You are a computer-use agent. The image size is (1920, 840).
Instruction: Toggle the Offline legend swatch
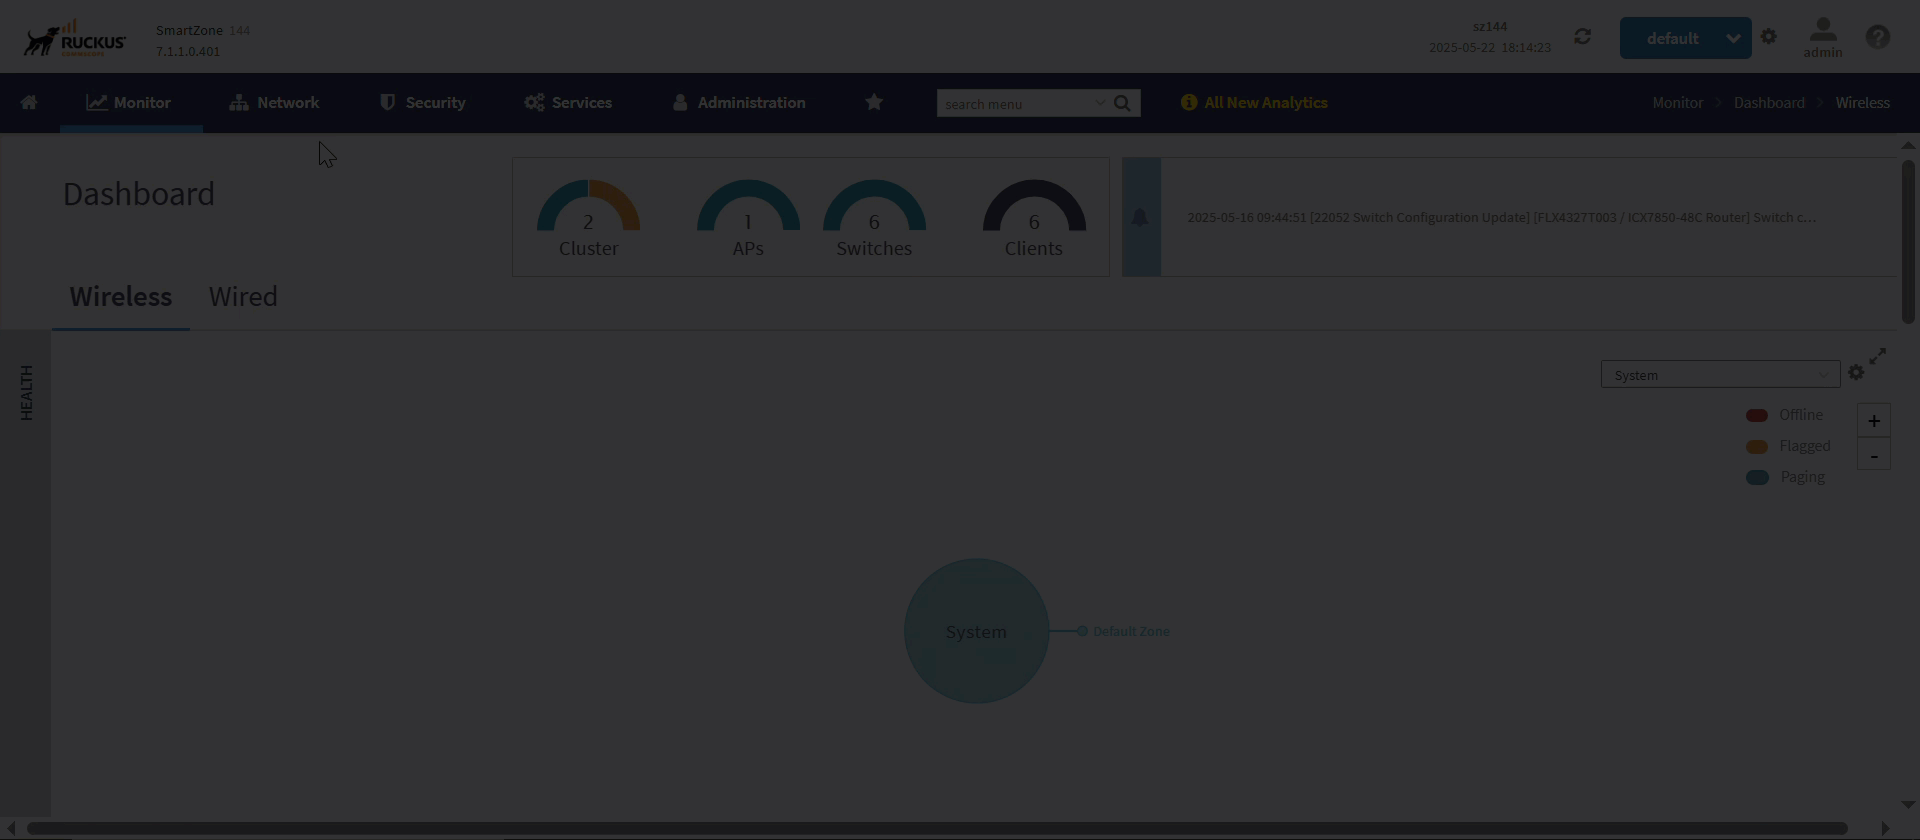[1757, 415]
